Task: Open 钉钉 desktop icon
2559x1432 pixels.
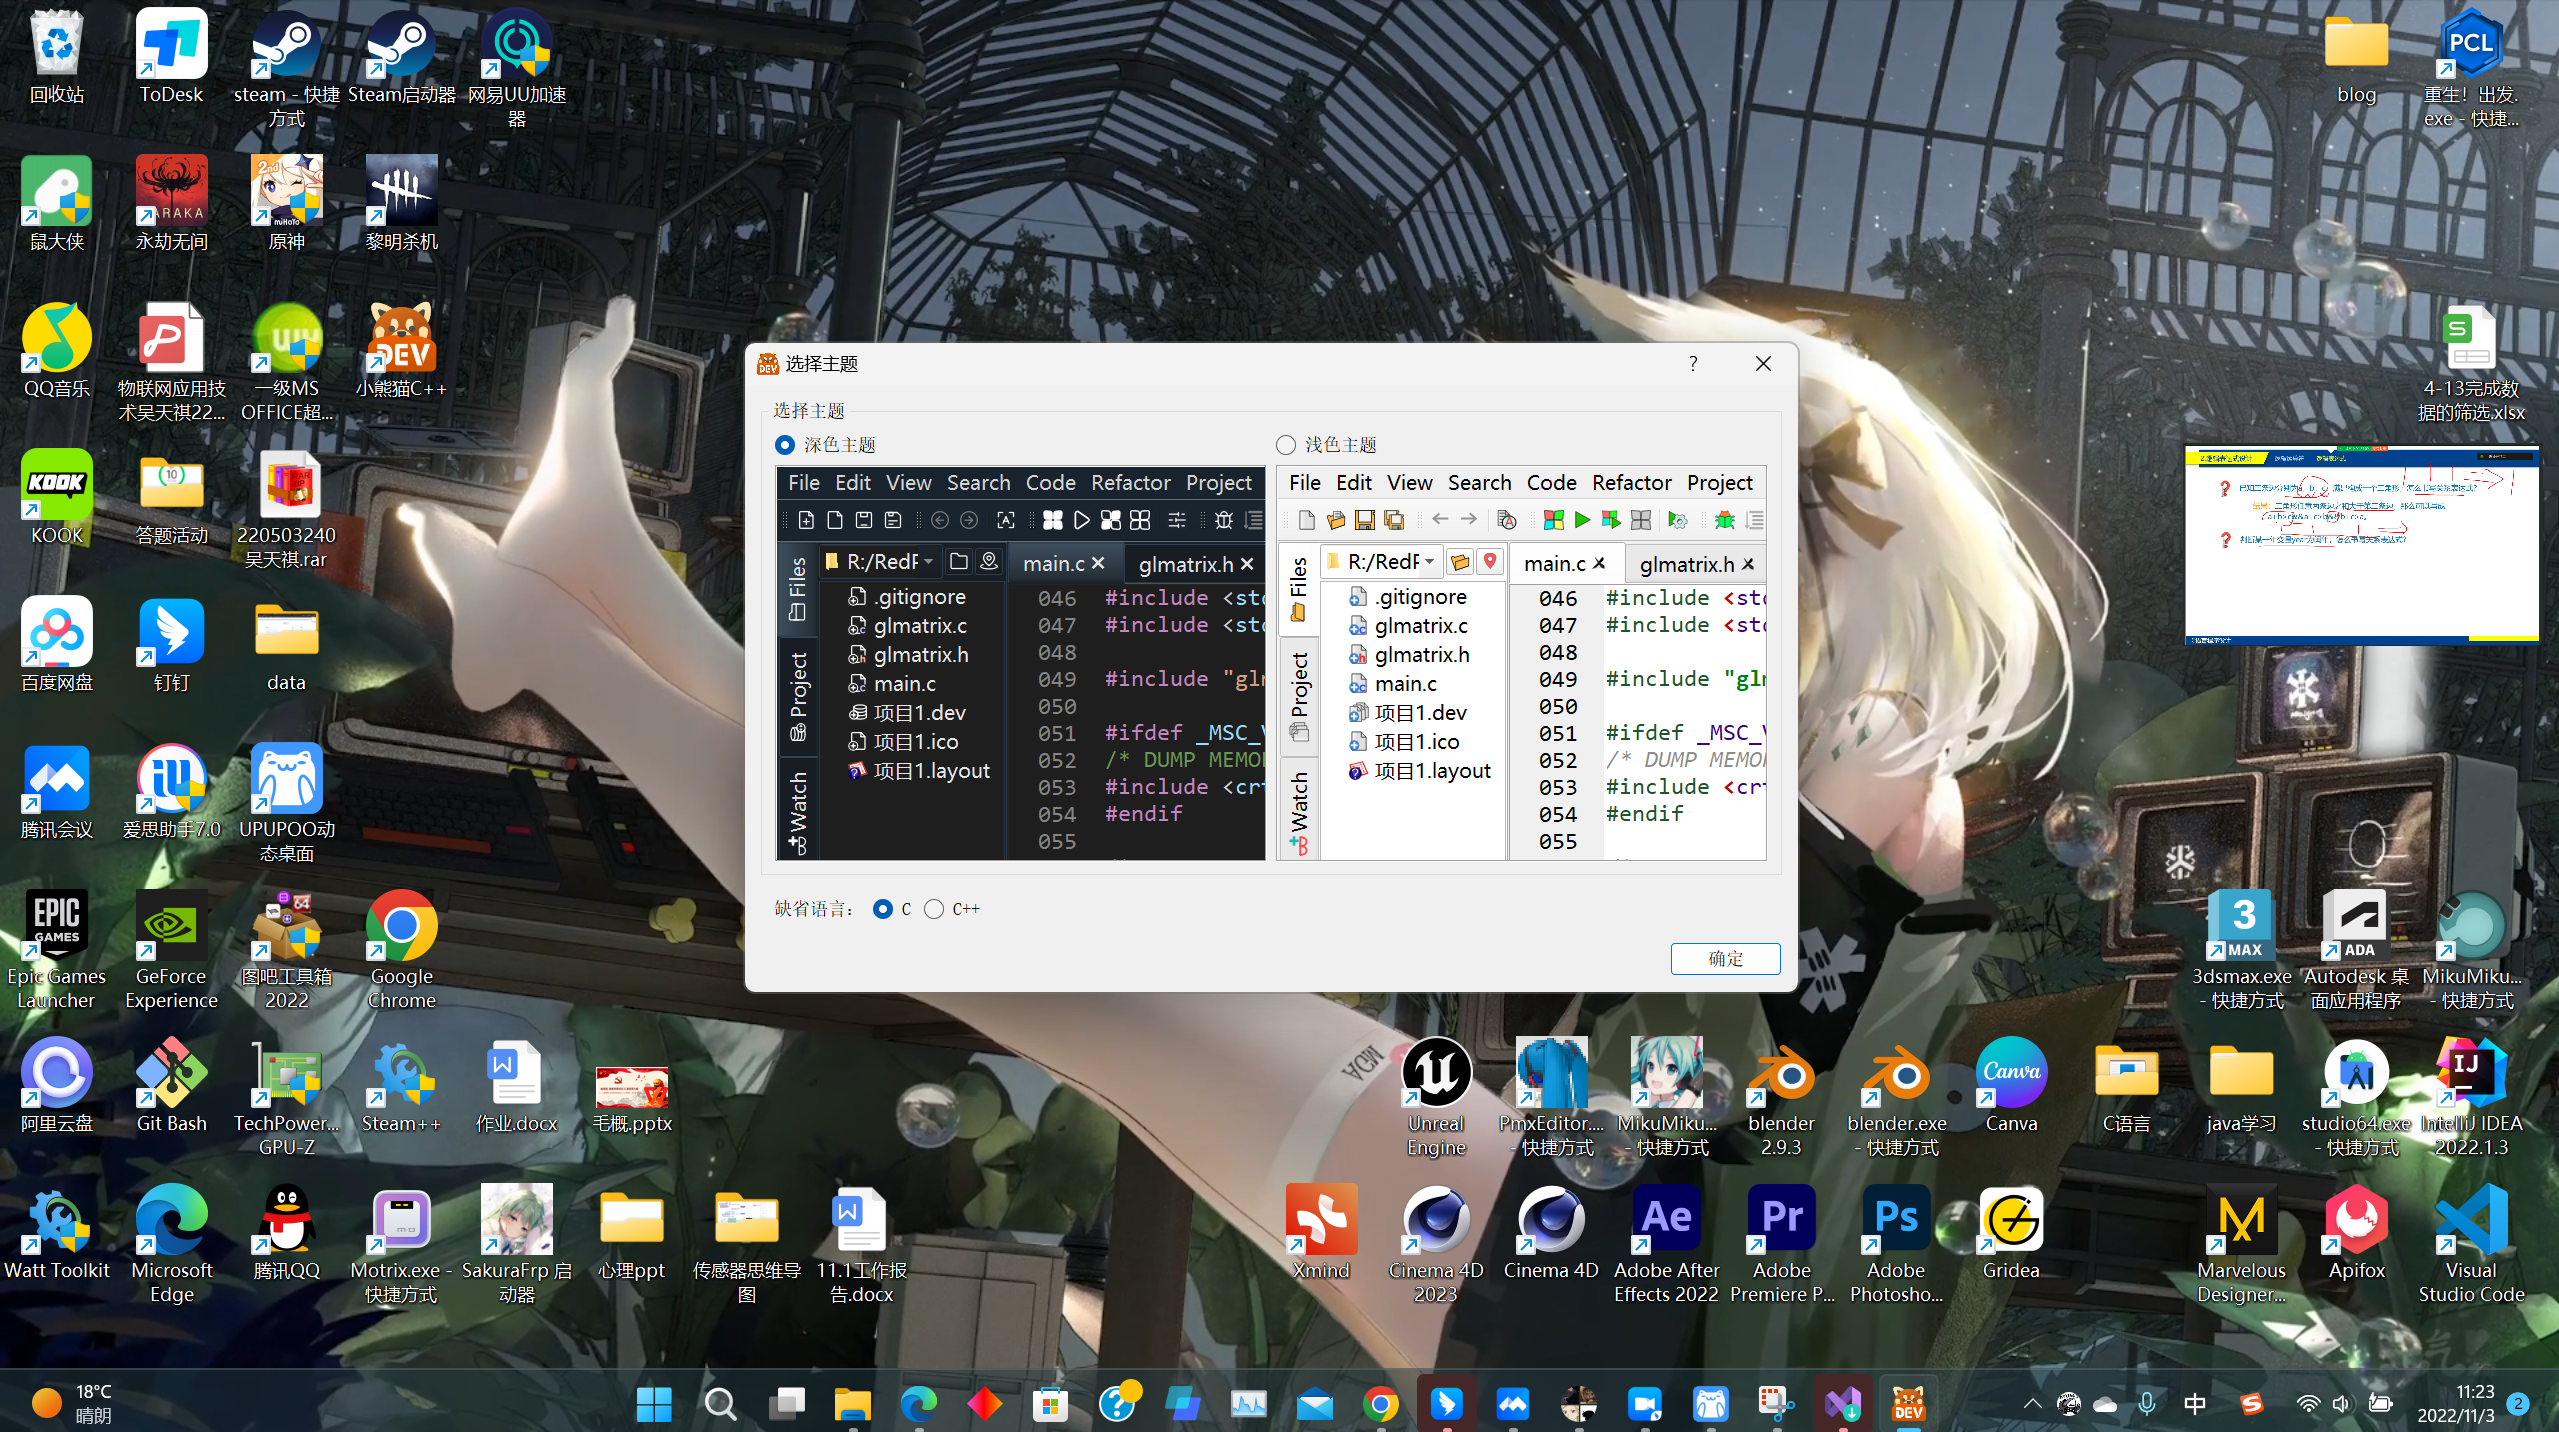Action: pos(171,645)
